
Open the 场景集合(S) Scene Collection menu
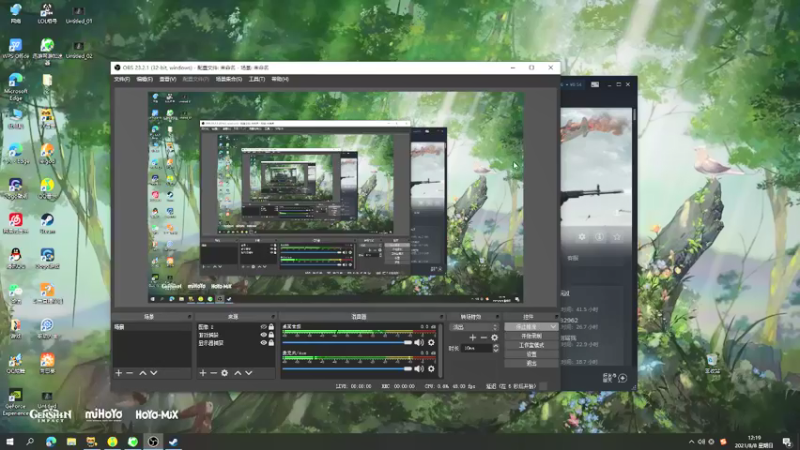point(229,79)
